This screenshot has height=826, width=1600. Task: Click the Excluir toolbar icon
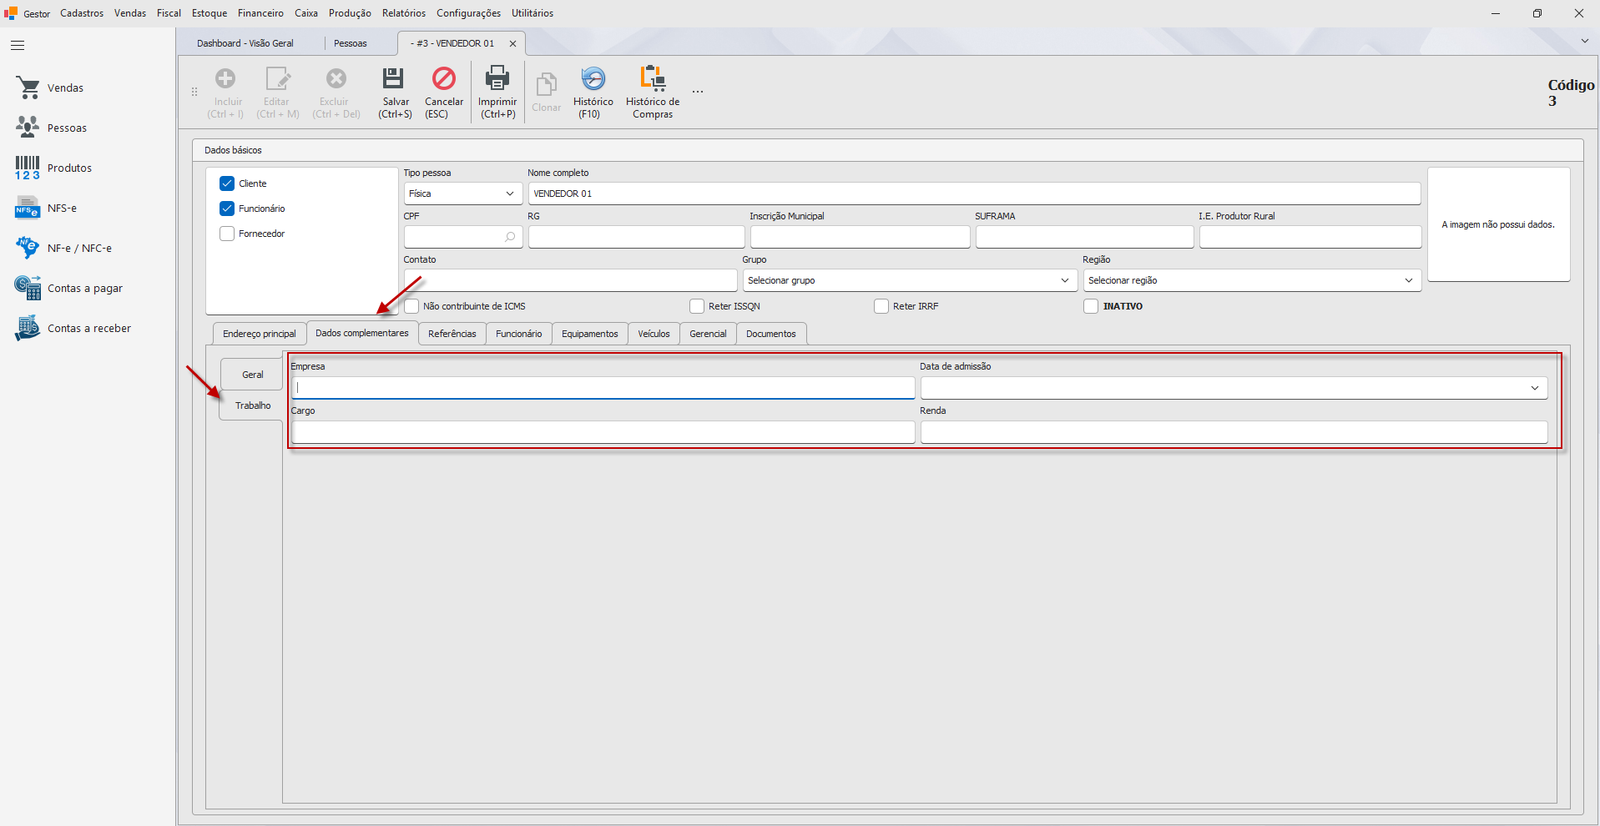coord(336,79)
